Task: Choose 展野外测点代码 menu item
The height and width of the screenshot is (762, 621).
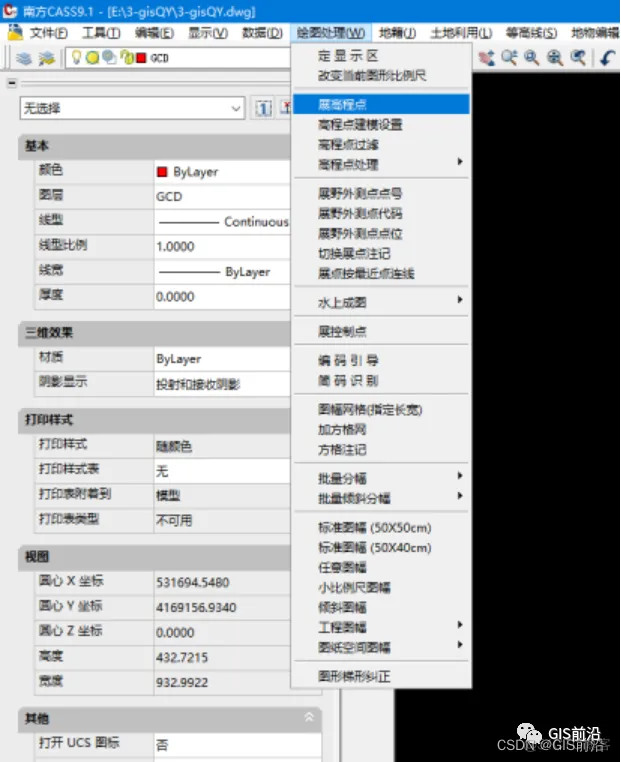Action: [381, 214]
